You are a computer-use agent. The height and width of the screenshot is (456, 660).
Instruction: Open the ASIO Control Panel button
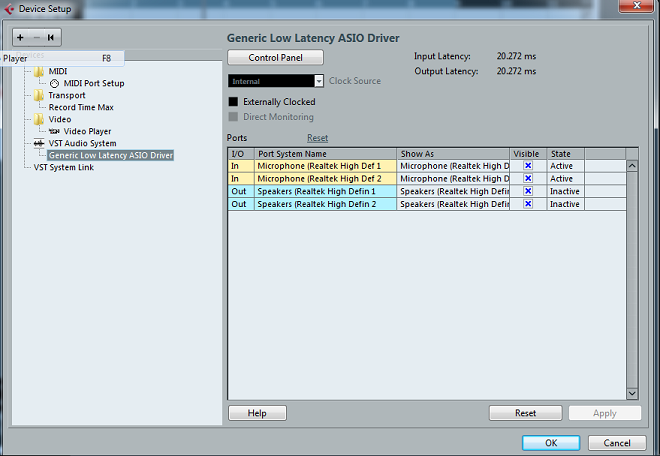pyautogui.click(x=275, y=57)
